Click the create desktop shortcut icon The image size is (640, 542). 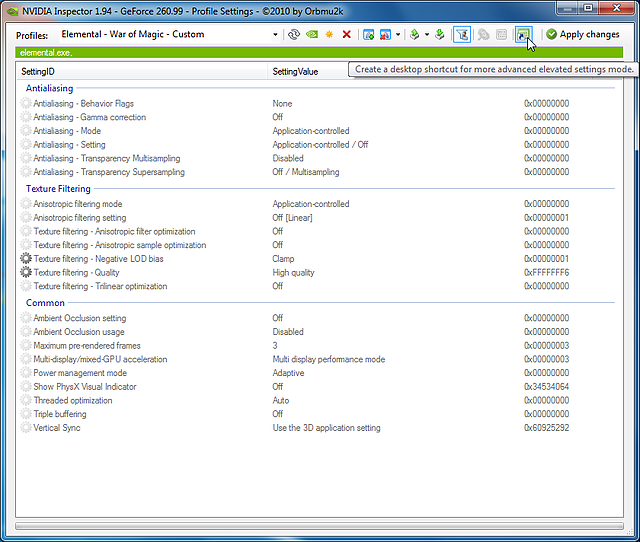[522, 34]
